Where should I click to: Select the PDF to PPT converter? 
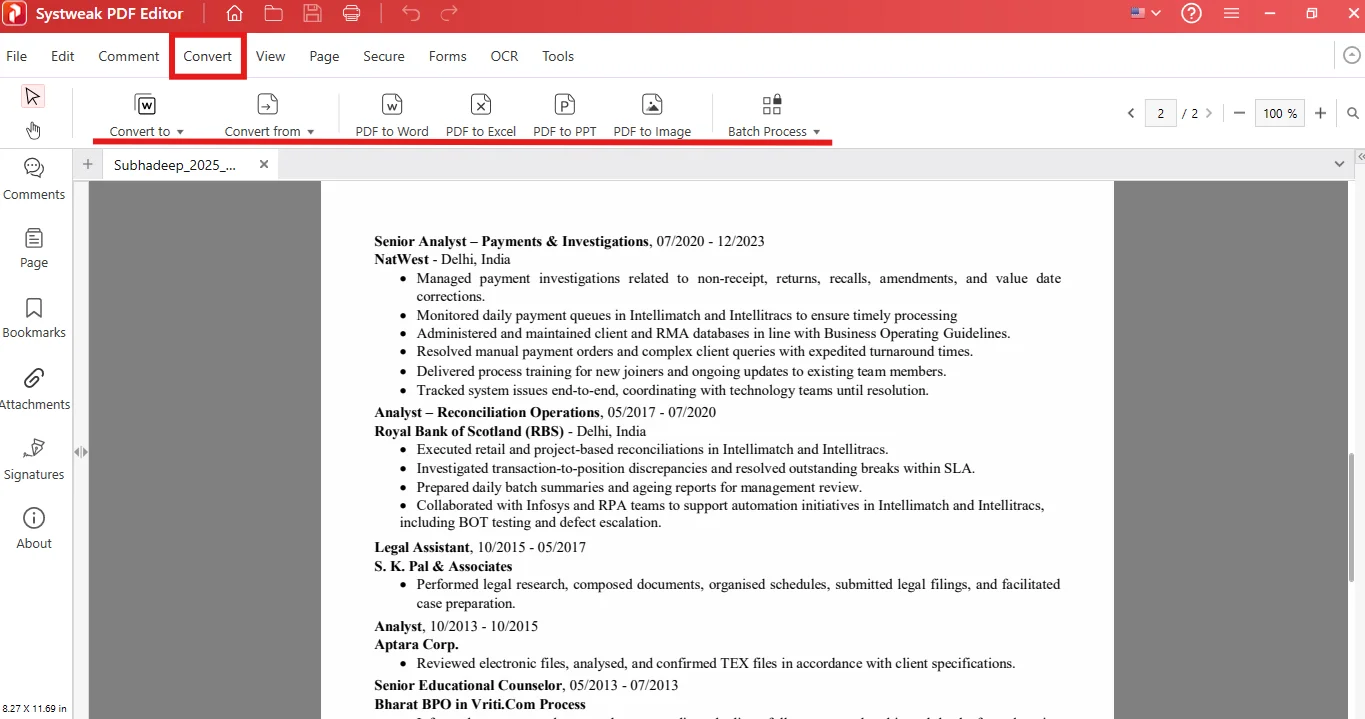pos(565,105)
